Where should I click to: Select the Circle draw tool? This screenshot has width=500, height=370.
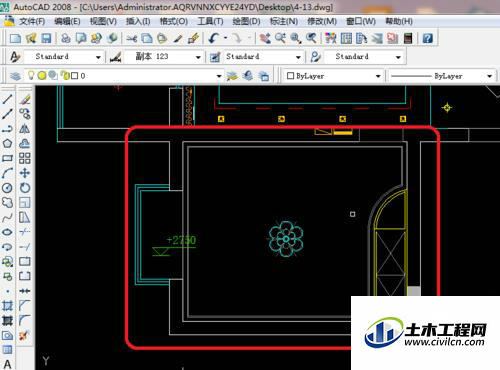[x=7, y=188]
